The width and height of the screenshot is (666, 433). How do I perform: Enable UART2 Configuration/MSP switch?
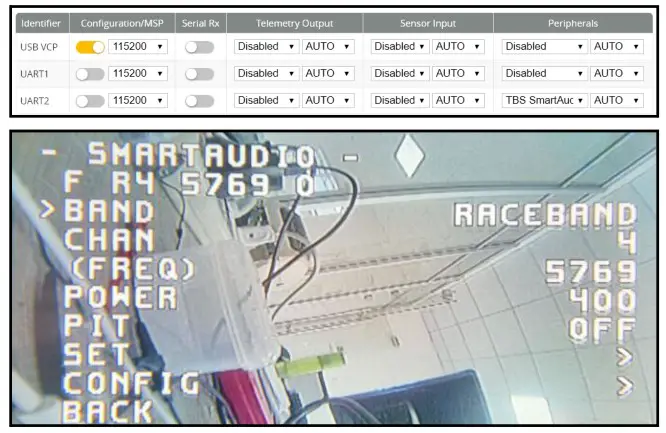(90, 101)
